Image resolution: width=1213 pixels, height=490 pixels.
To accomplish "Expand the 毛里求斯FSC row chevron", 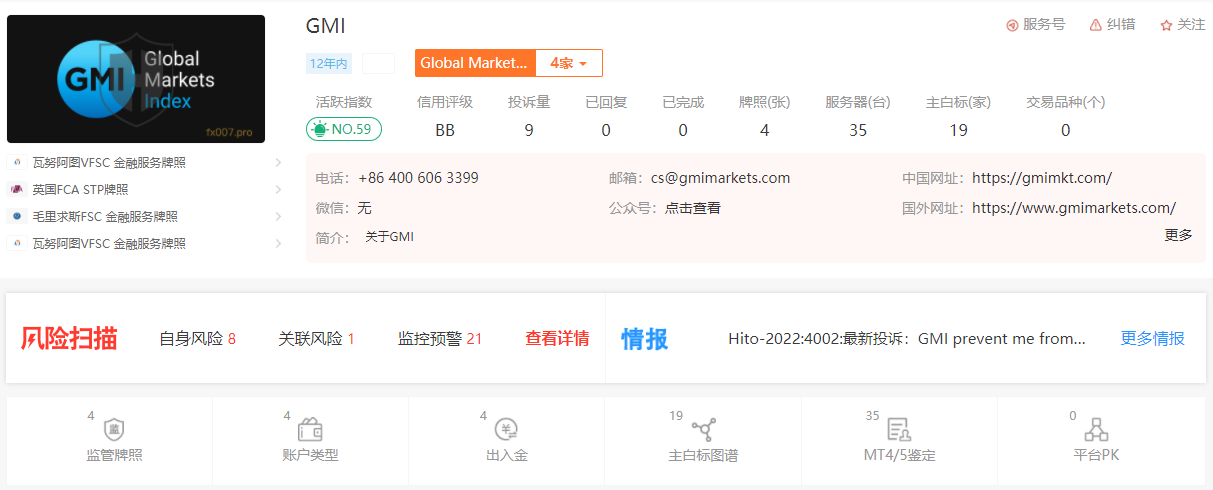I will (278, 216).
